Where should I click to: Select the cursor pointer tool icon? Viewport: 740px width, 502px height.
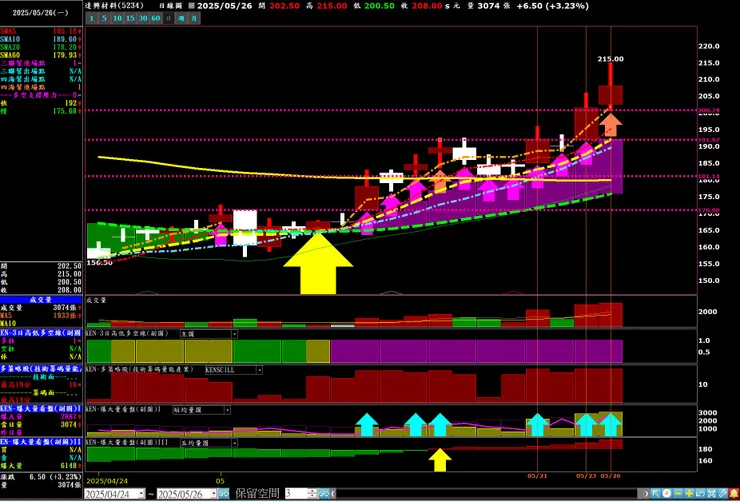pos(656,494)
